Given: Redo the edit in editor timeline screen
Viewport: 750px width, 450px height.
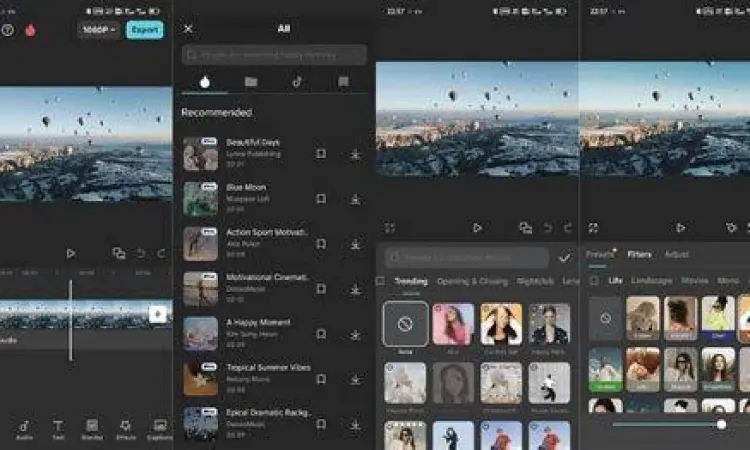Looking at the screenshot, I should pos(161,253).
